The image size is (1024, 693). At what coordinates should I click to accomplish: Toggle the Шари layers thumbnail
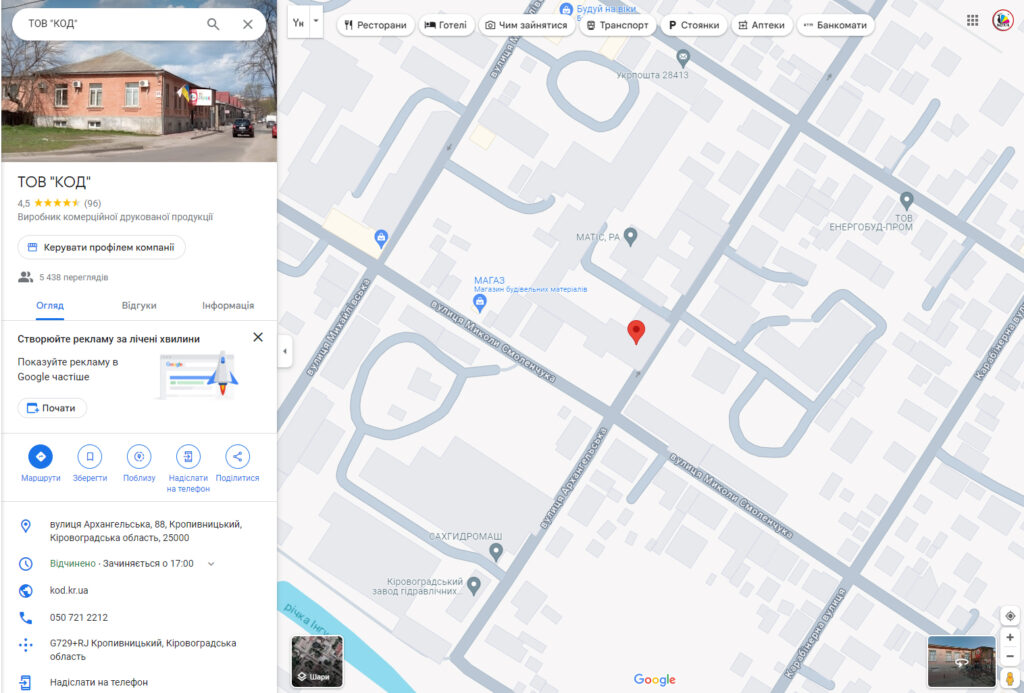(x=317, y=661)
